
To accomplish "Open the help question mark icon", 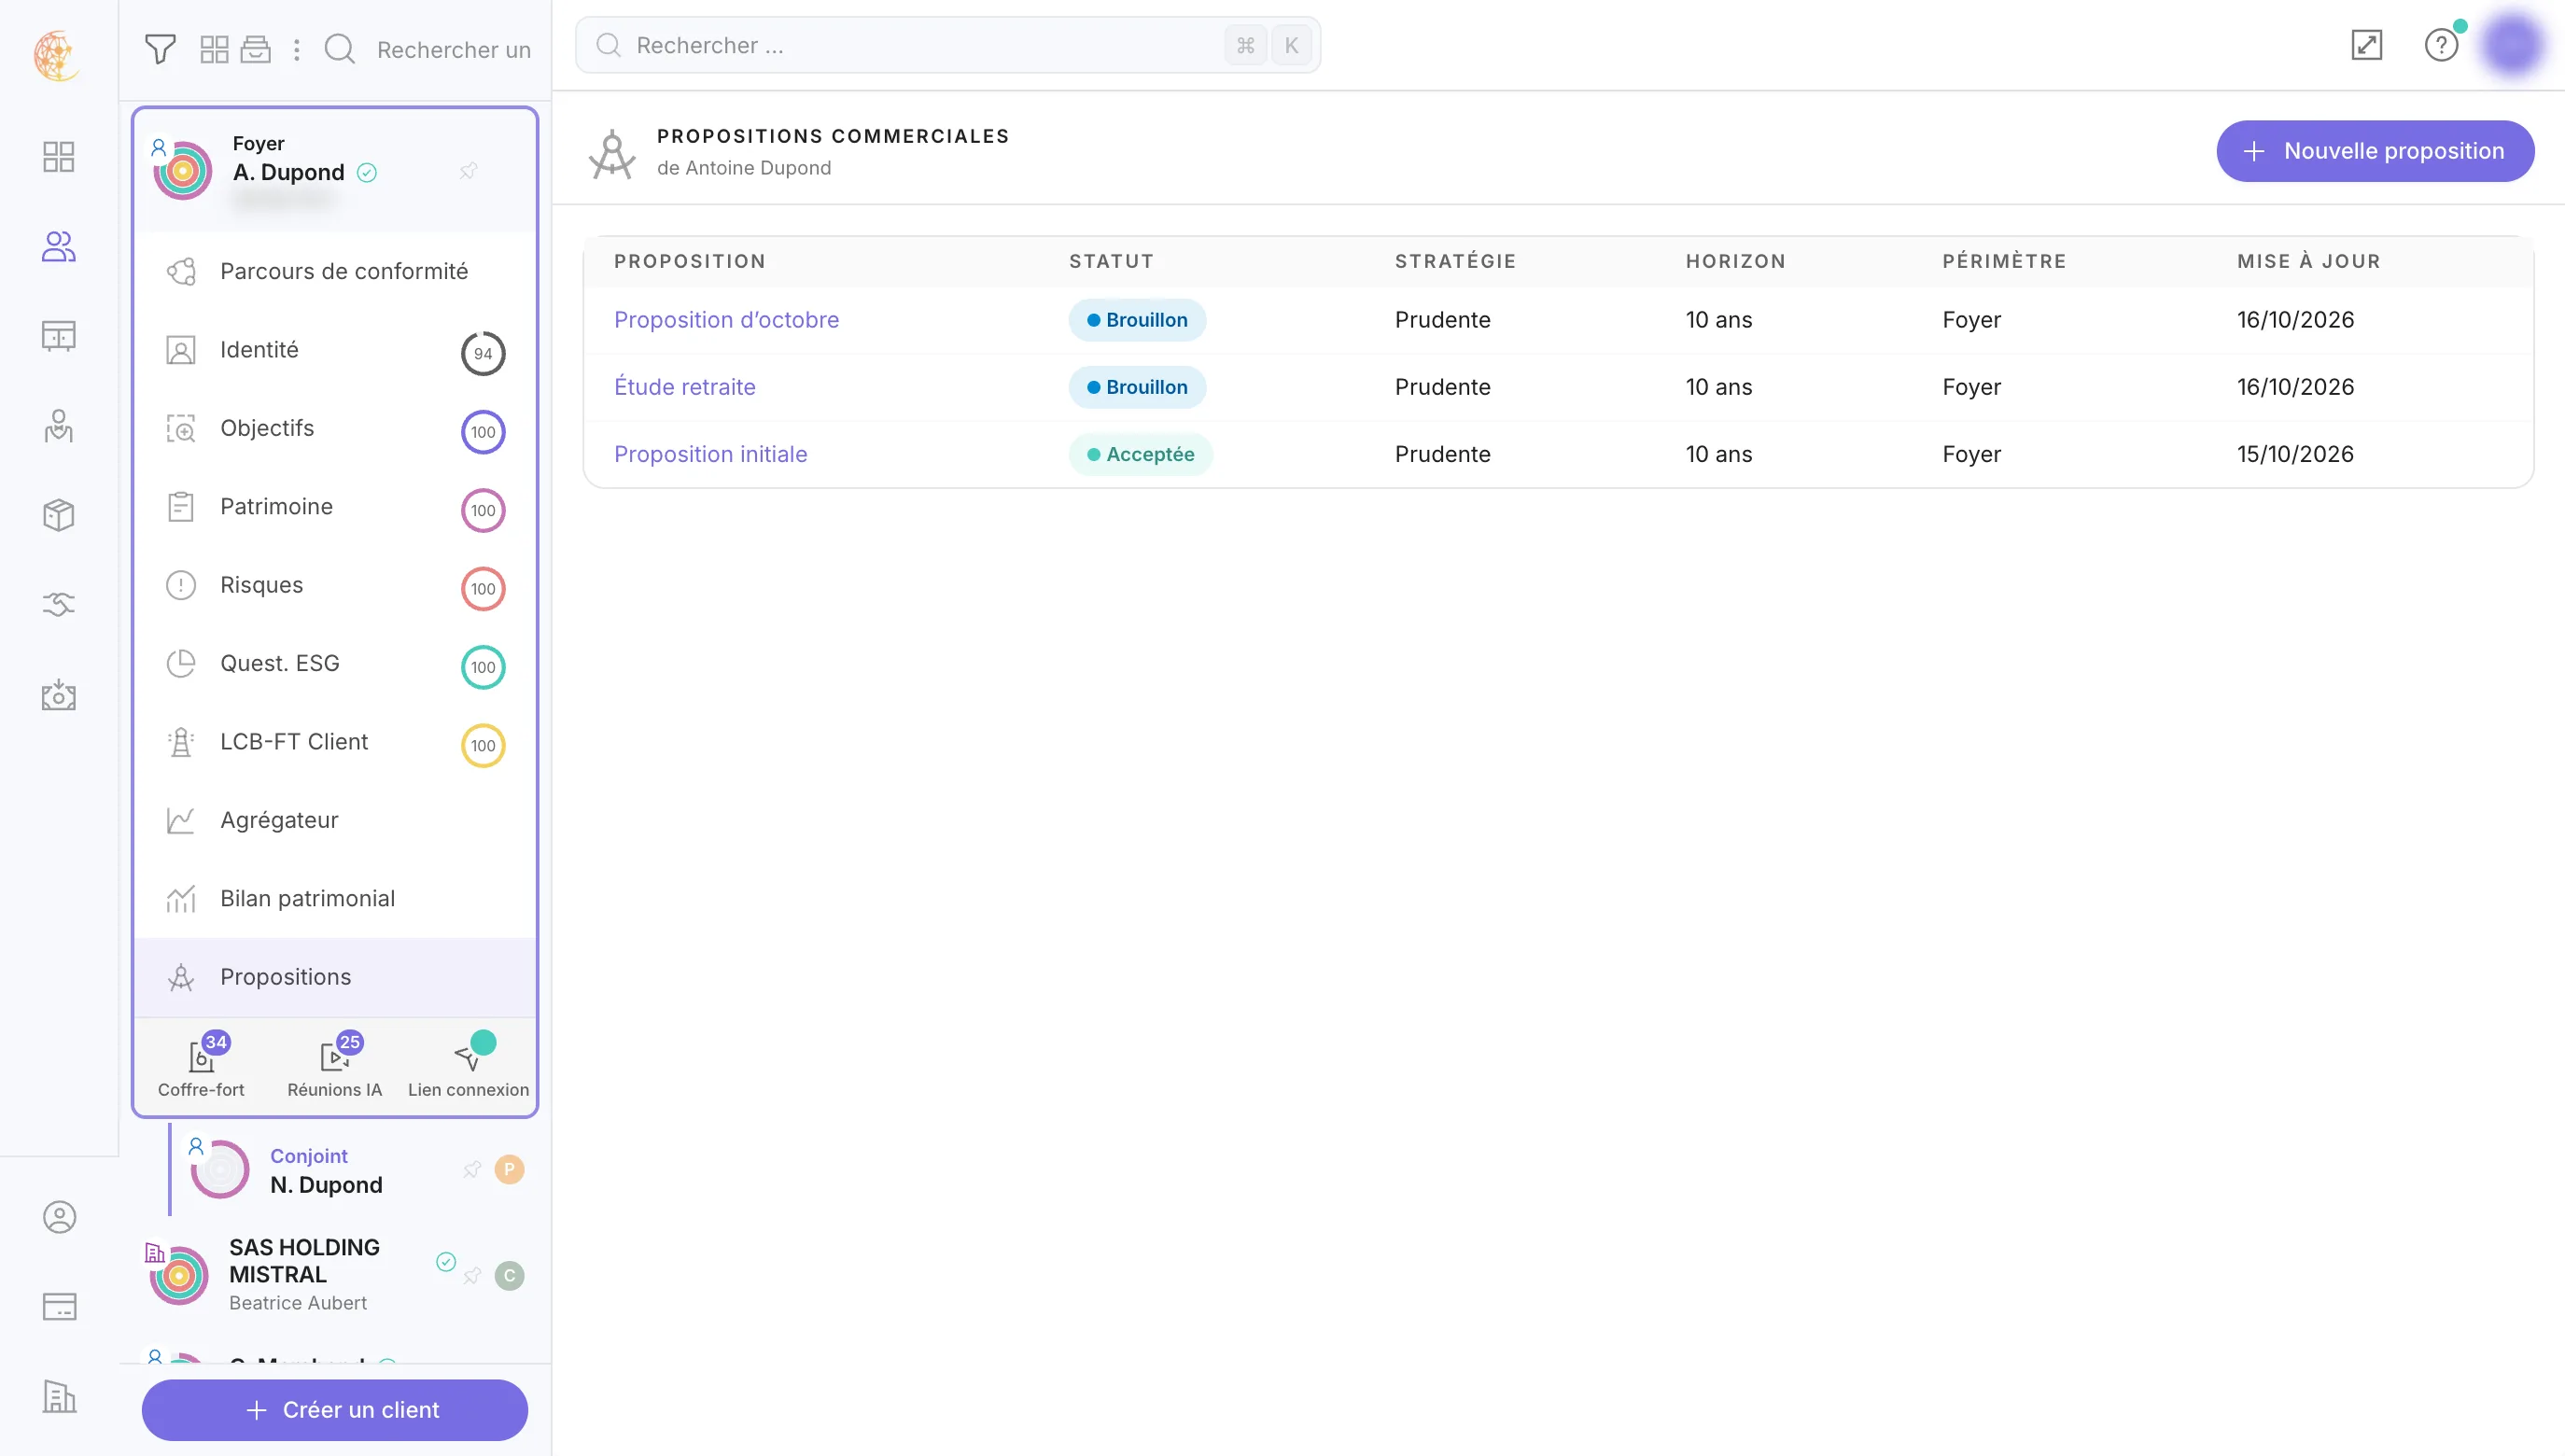I will click(x=2441, y=45).
